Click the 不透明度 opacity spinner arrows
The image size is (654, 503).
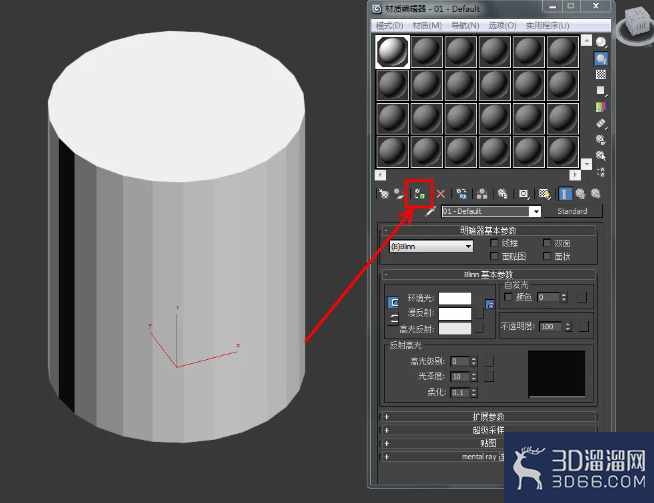568,327
